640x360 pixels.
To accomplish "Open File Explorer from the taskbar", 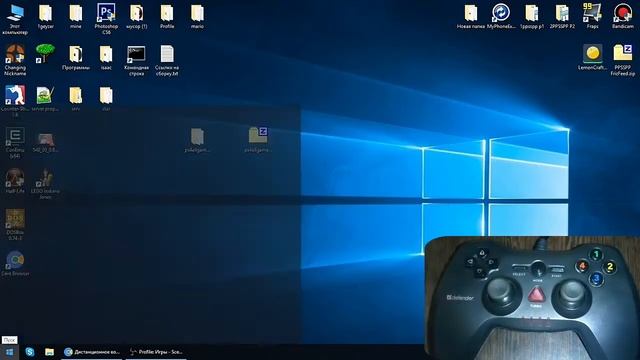I will [x=49, y=352].
